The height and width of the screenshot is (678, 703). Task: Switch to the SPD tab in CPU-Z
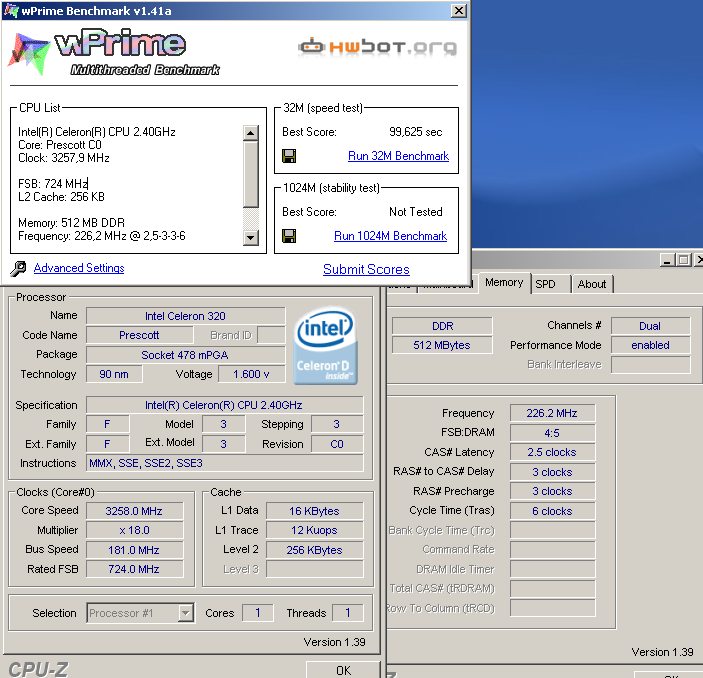(x=545, y=284)
